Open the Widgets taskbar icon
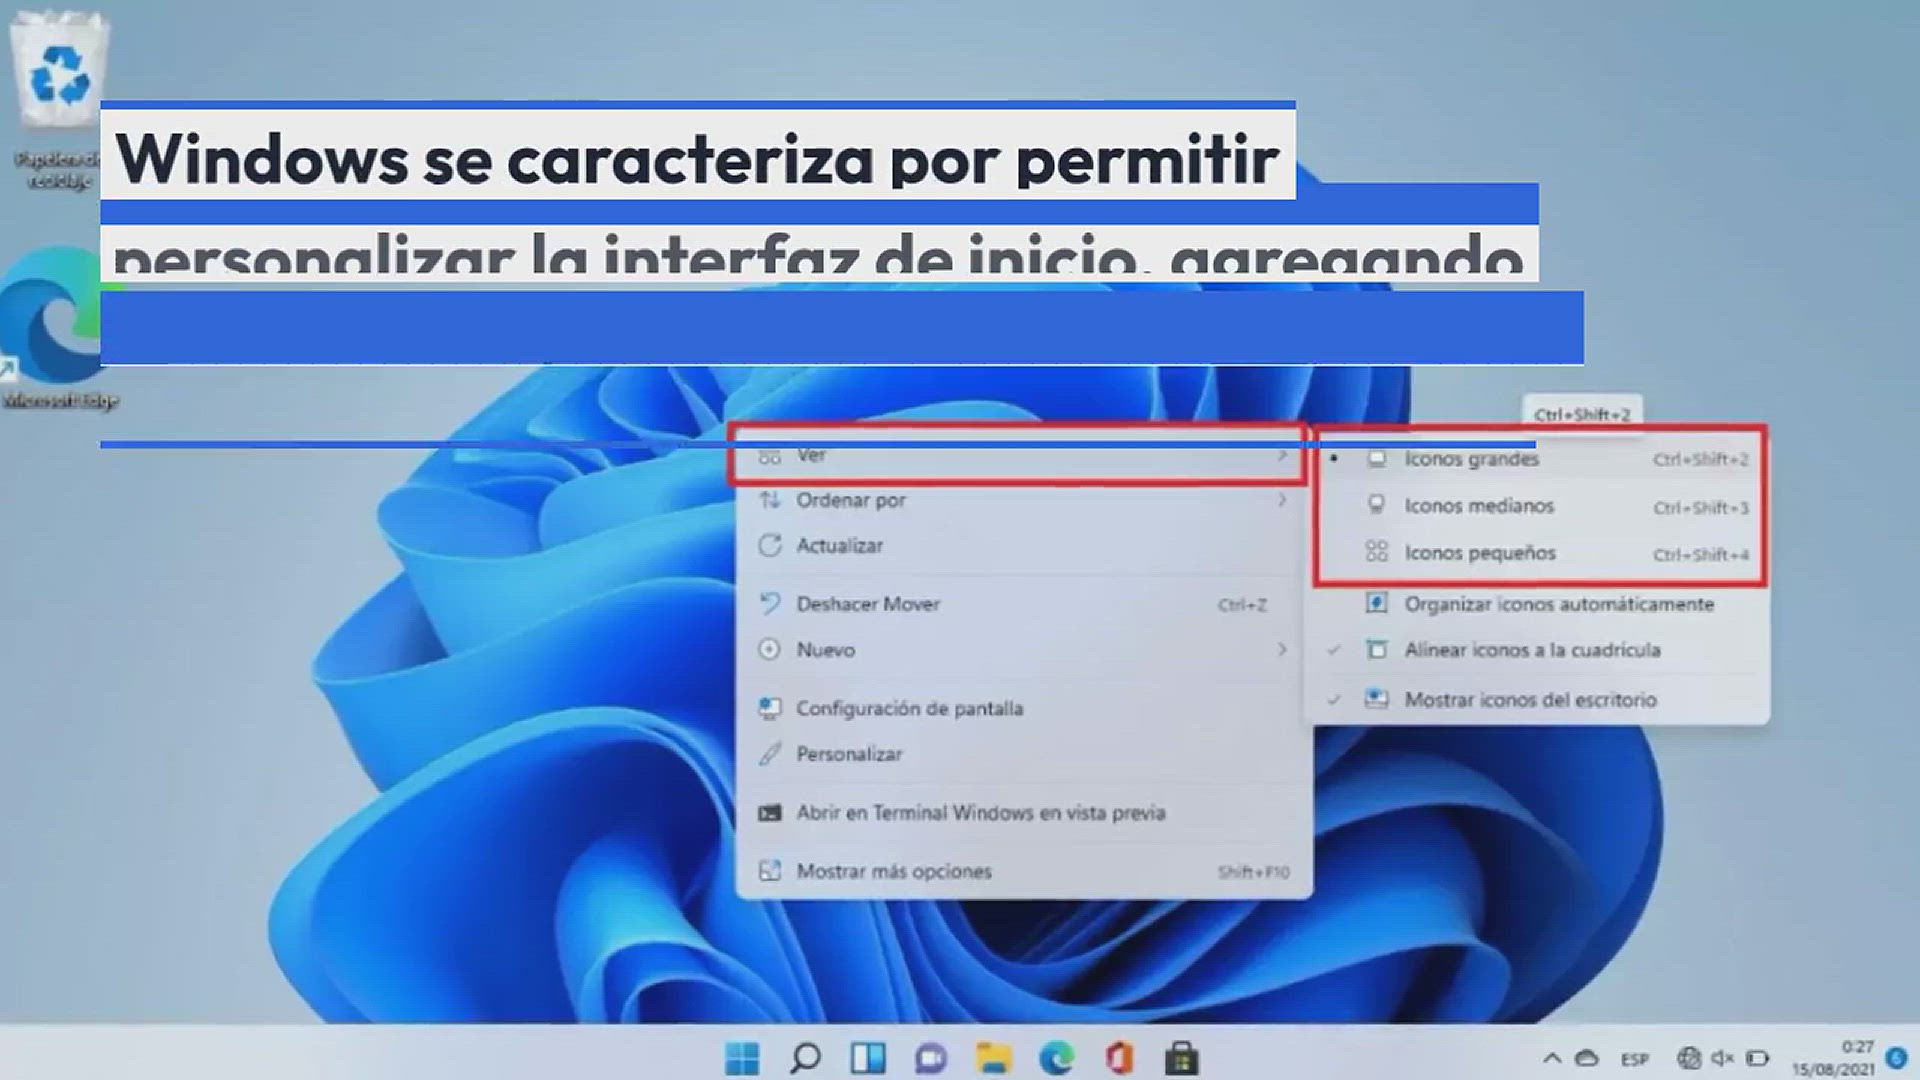This screenshot has width=1920, height=1080. [868, 1058]
